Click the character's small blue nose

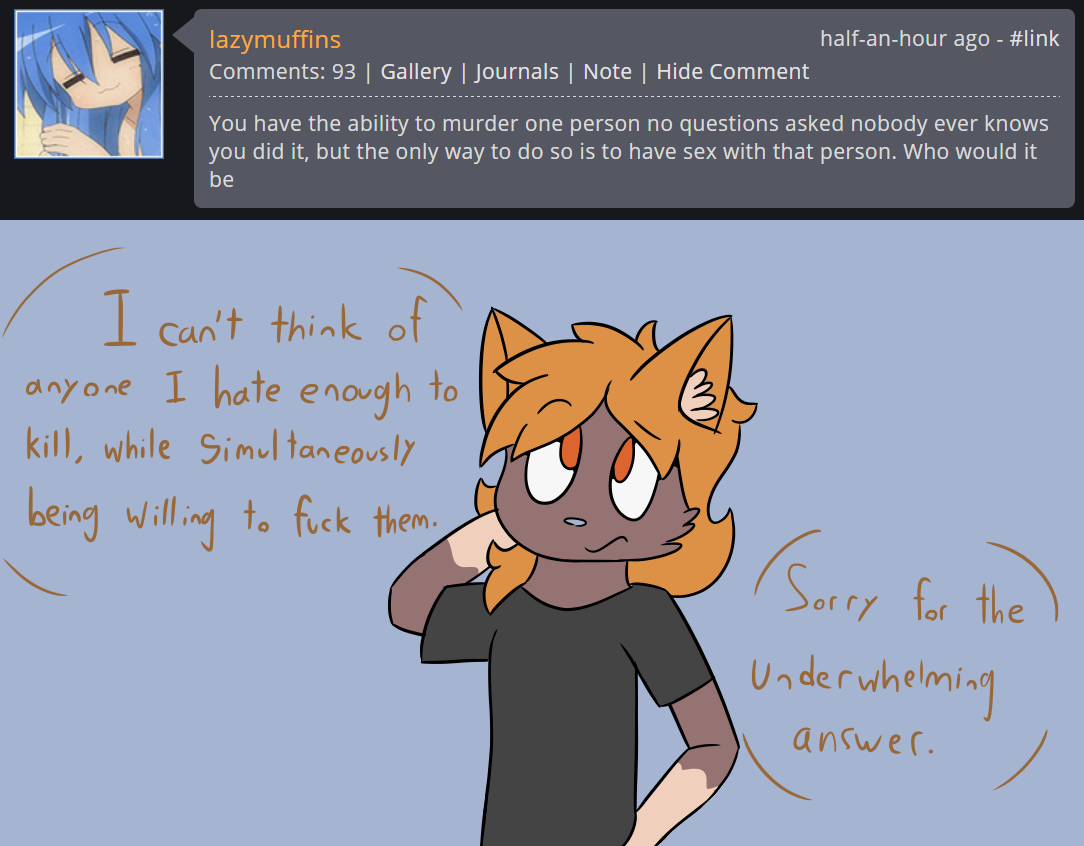point(575,523)
